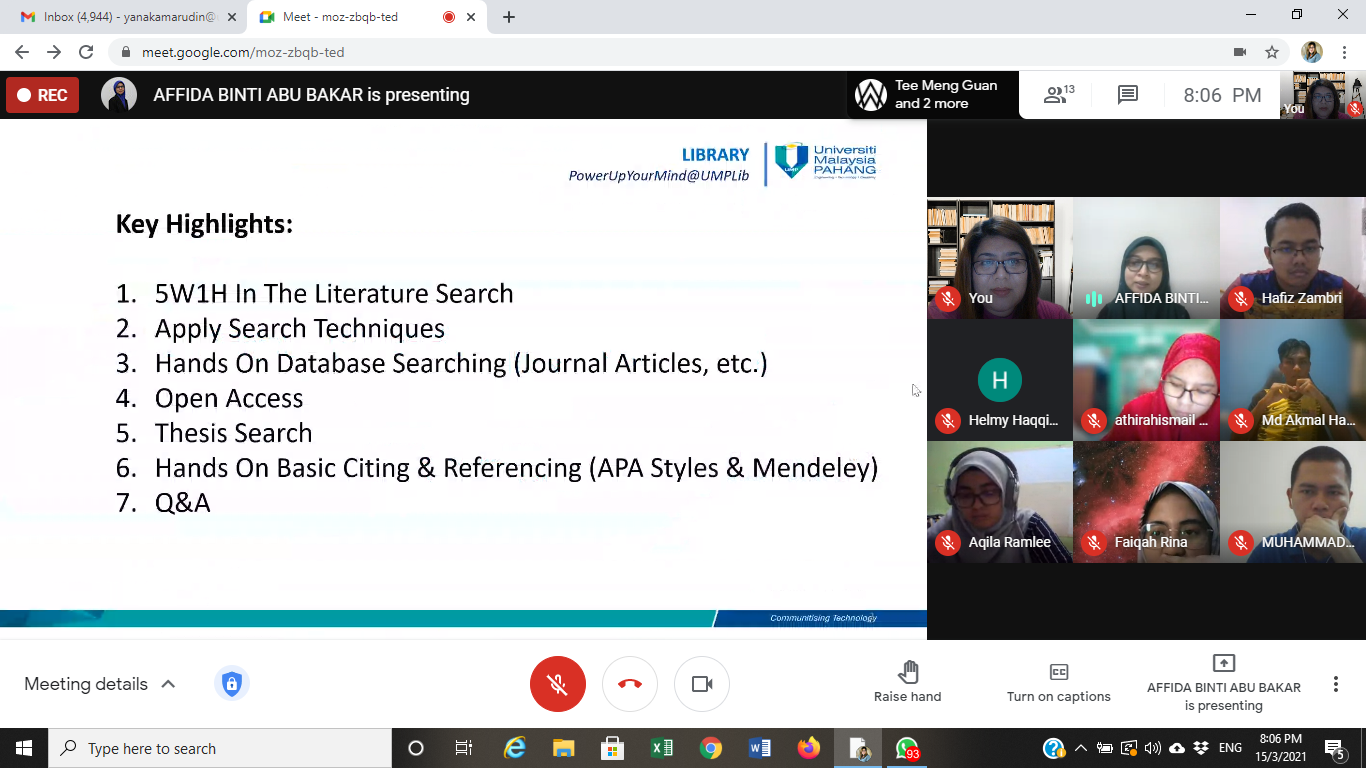The height and width of the screenshot is (768, 1366).
Task: Click ENG language indicator
Action: tap(1231, 748)
